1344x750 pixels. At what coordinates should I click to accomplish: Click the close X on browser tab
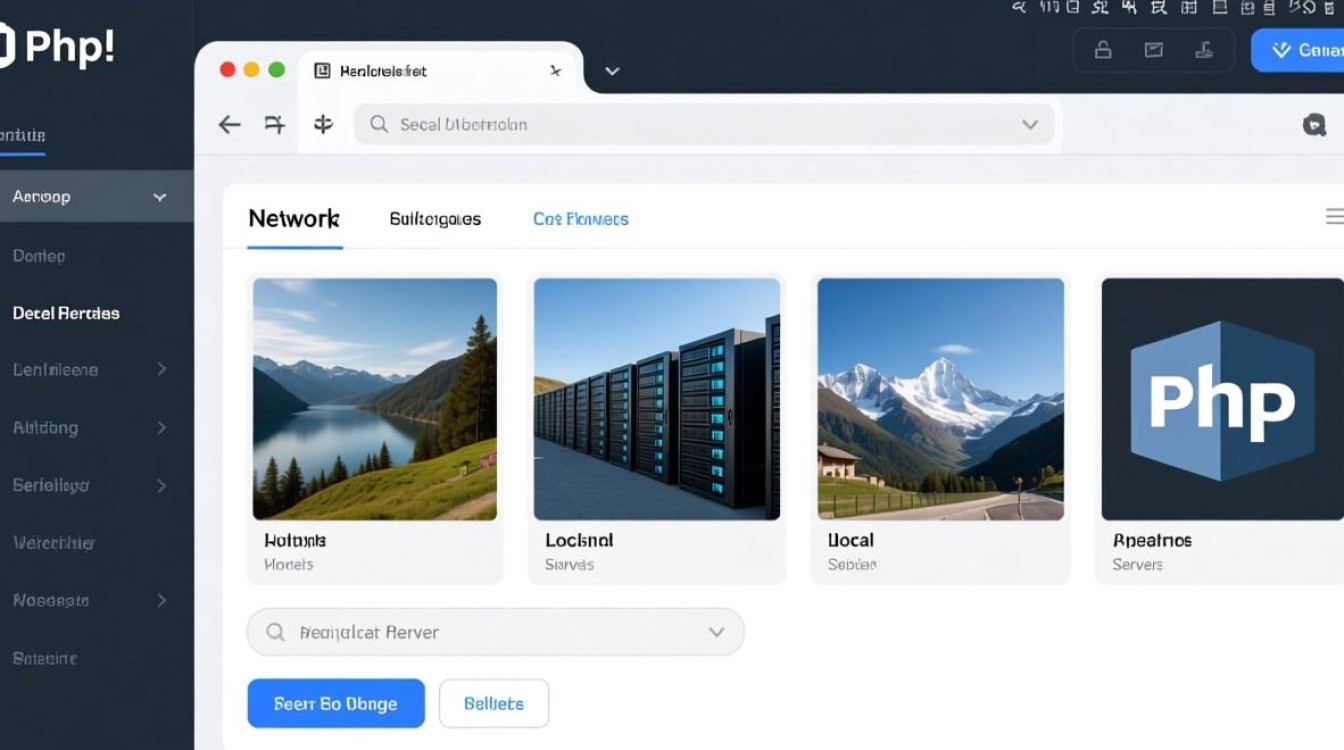pos(556,71)
